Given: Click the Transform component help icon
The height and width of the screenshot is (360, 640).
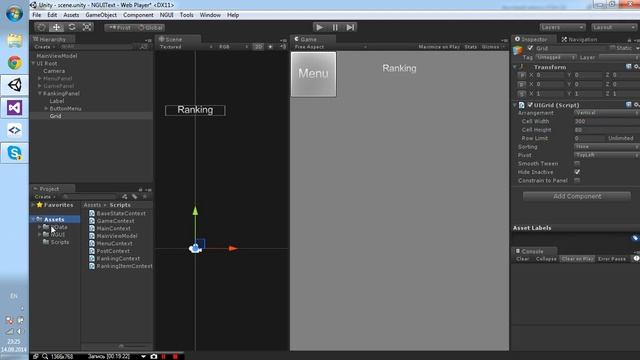Looking at the screenshot, I should [x=629, y=67].
